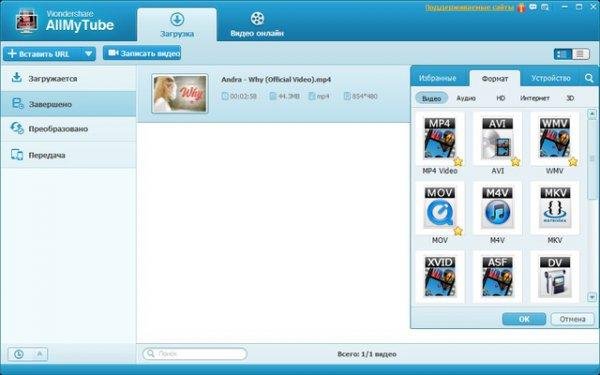Open the Формат tab
Screen dimensions: 600x375
495,78
